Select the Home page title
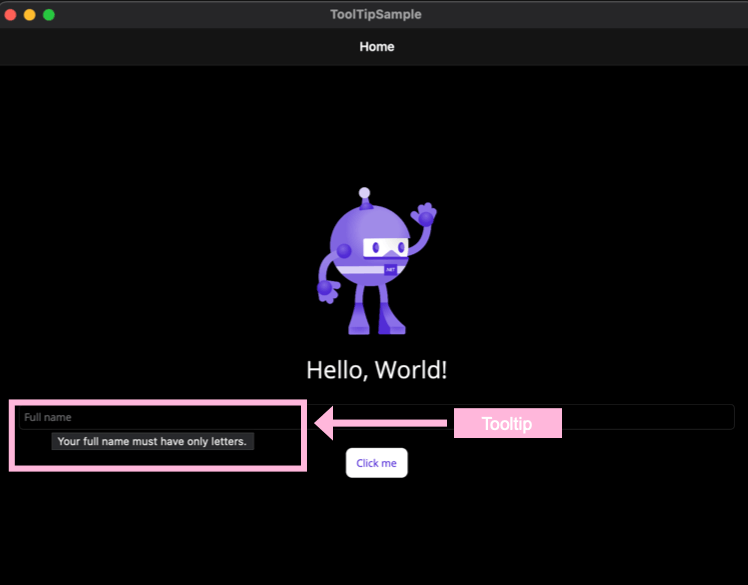The height and width of the screenshot is (585, 748). point(377,47)
